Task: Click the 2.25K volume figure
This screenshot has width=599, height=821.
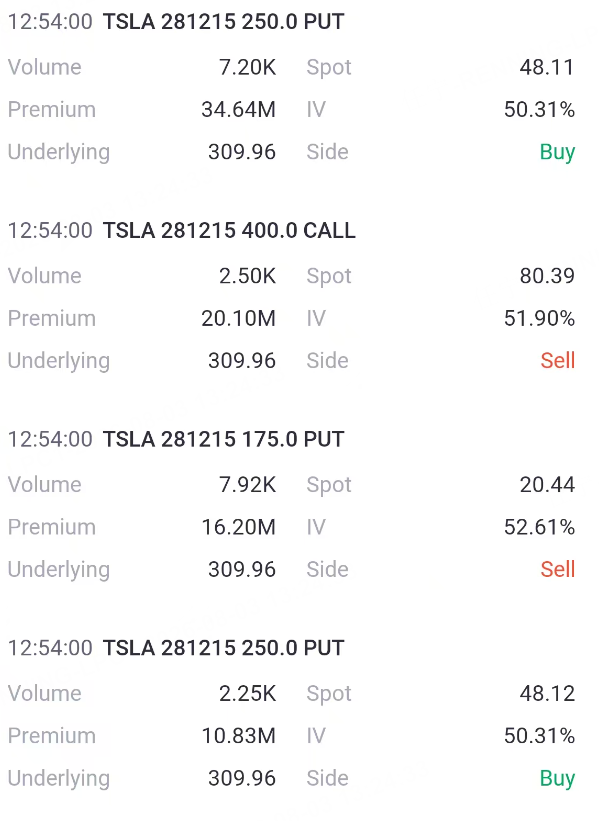Action: 247,694
